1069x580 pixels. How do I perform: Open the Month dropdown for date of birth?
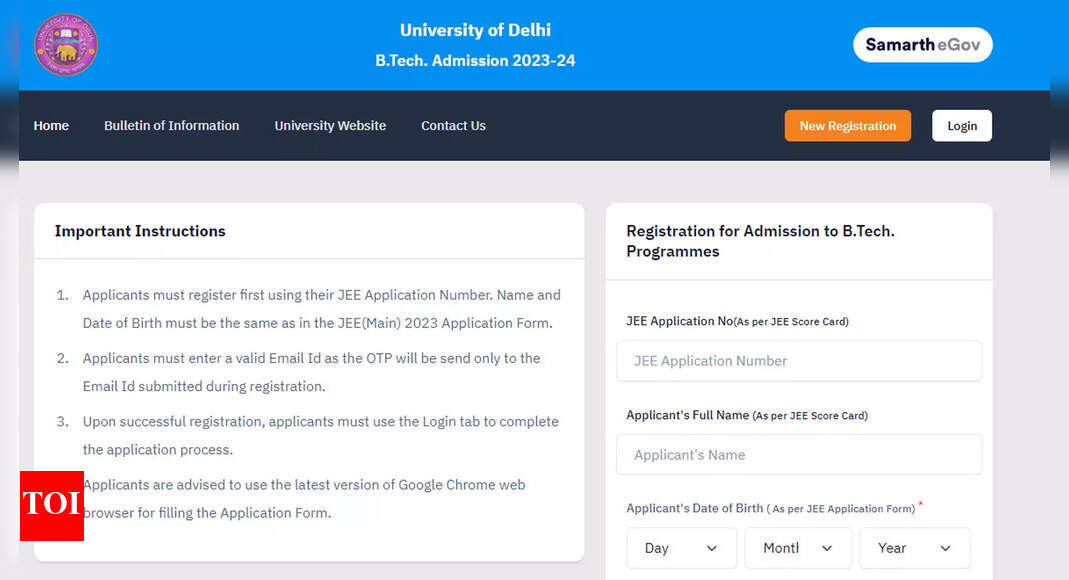point(798,548)
